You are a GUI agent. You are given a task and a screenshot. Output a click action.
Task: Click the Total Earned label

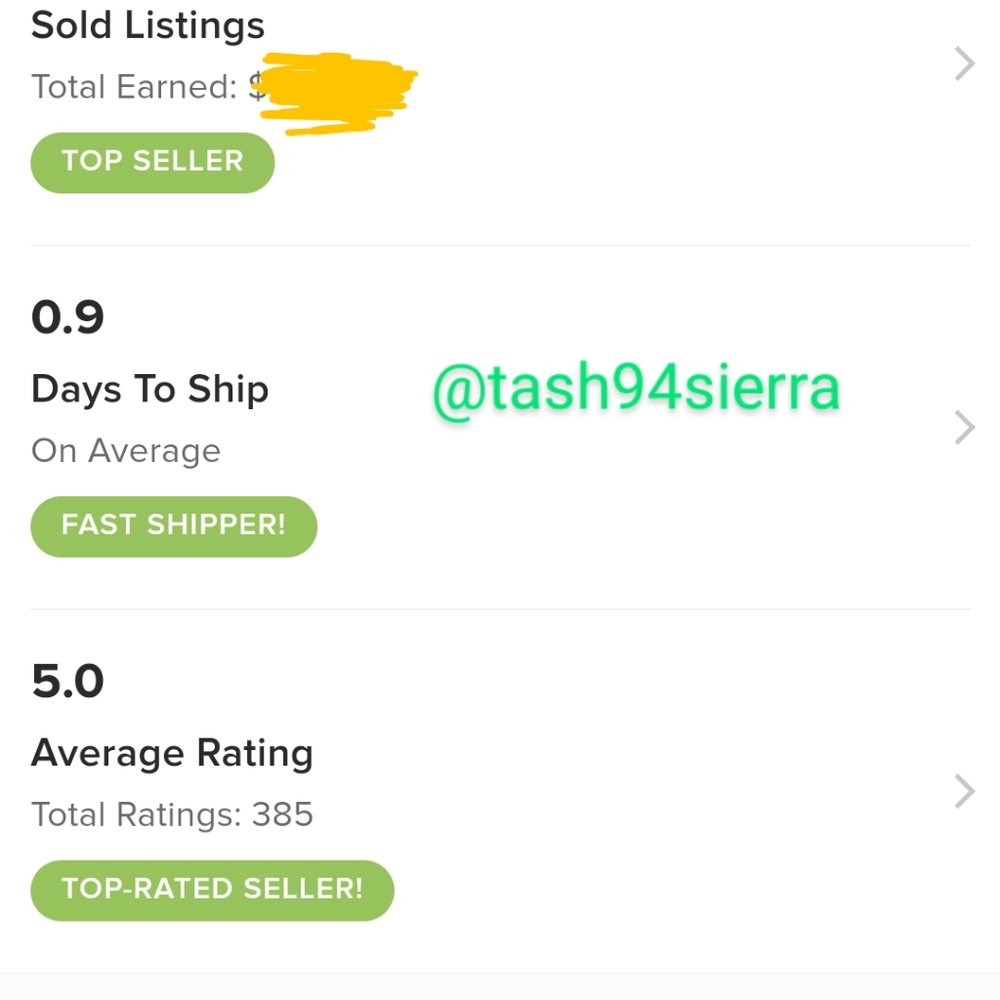coord(133,87)
